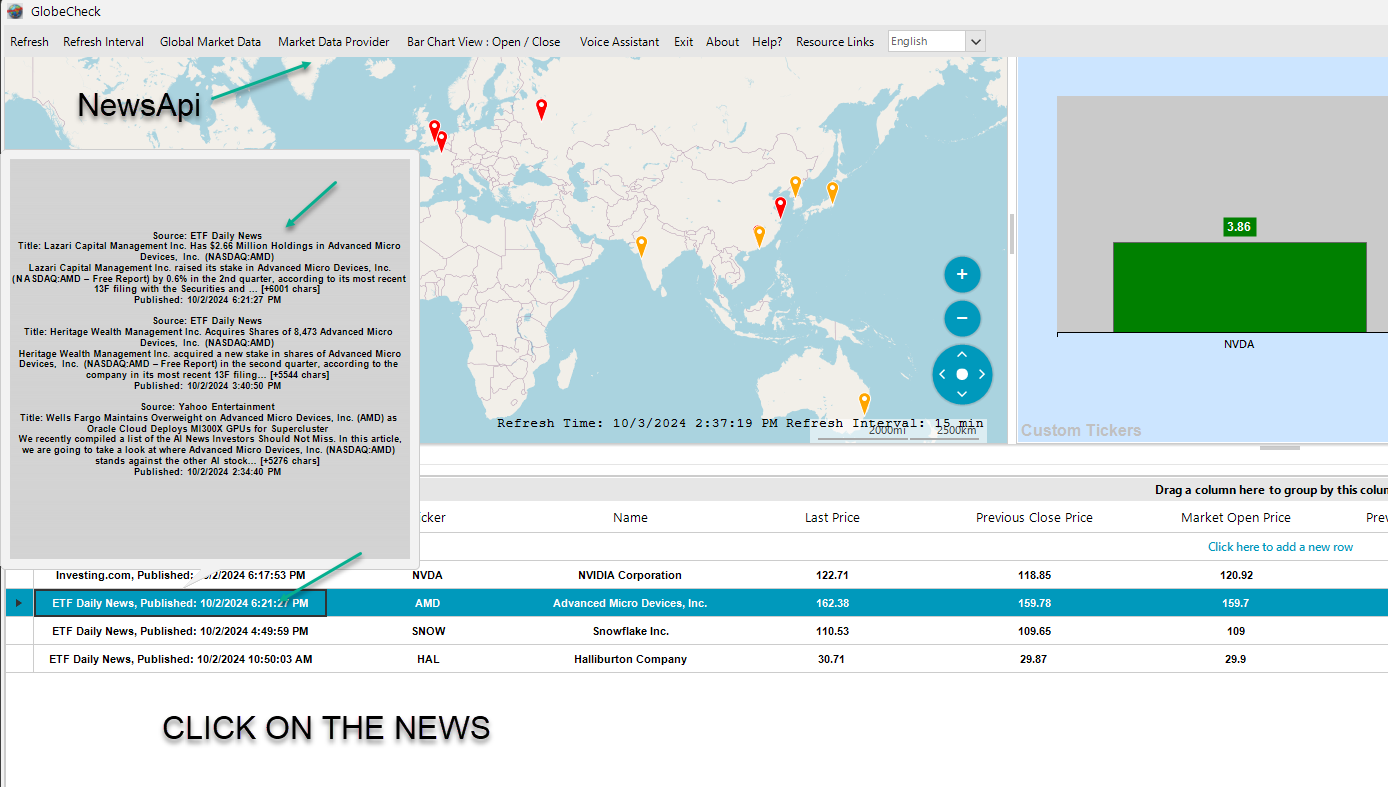Click the Refresh menu item
The height and width of the screenshot is (787, 1388).
tap(29, 42)
